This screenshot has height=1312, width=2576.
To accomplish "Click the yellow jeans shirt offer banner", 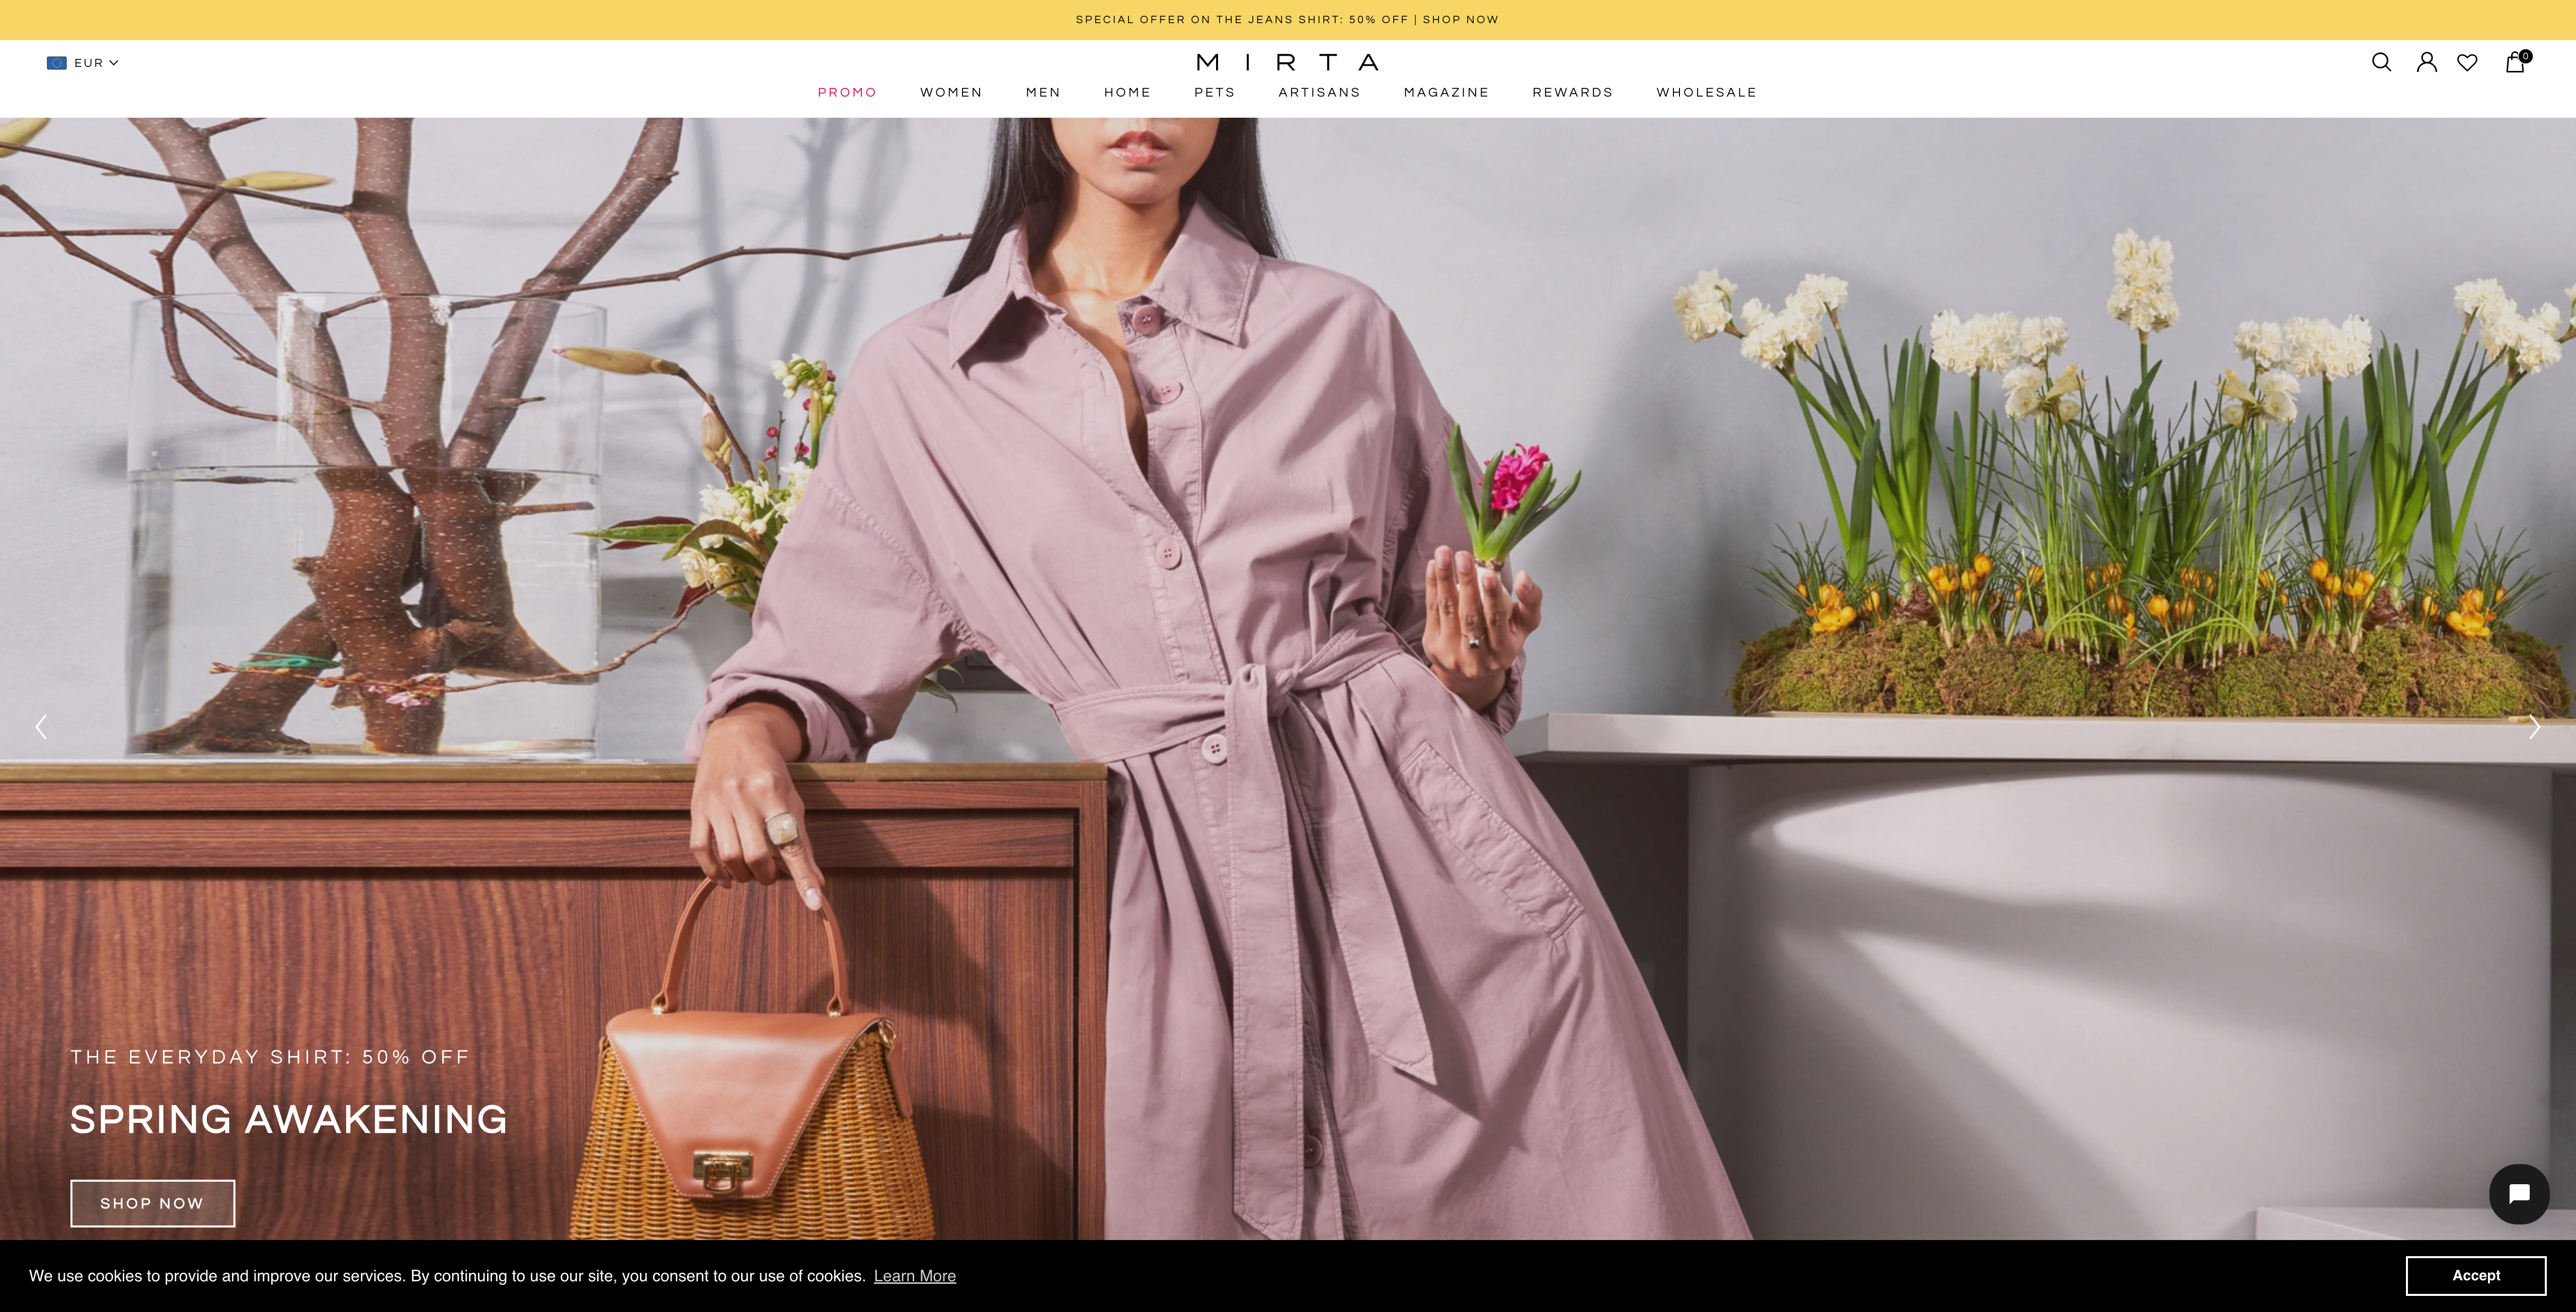I will tap(1287, 20).
